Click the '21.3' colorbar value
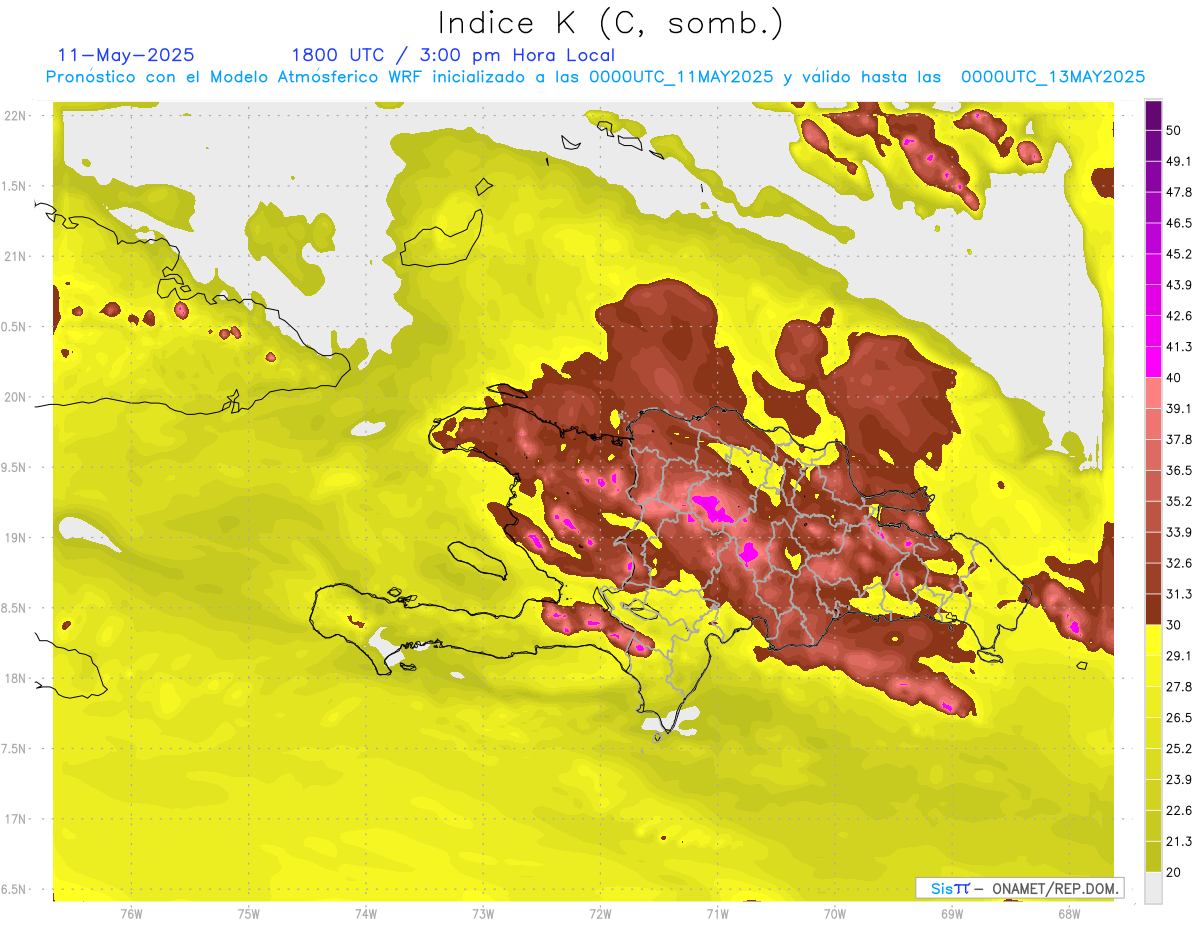 click(x=1179, y=842)
